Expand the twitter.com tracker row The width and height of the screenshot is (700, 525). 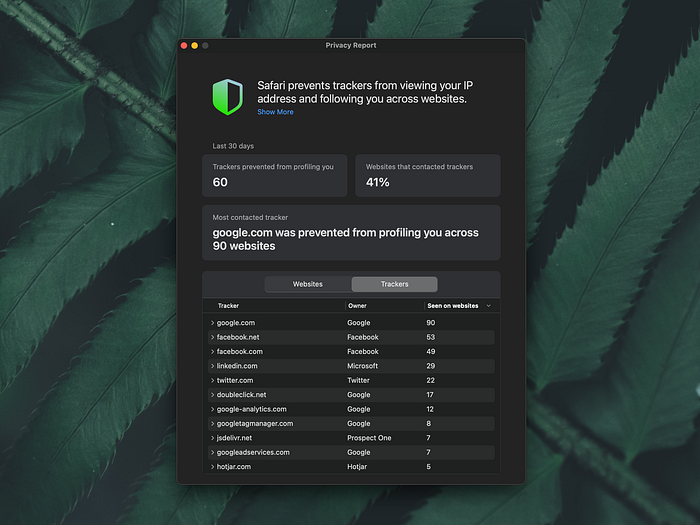click(212, 380)
